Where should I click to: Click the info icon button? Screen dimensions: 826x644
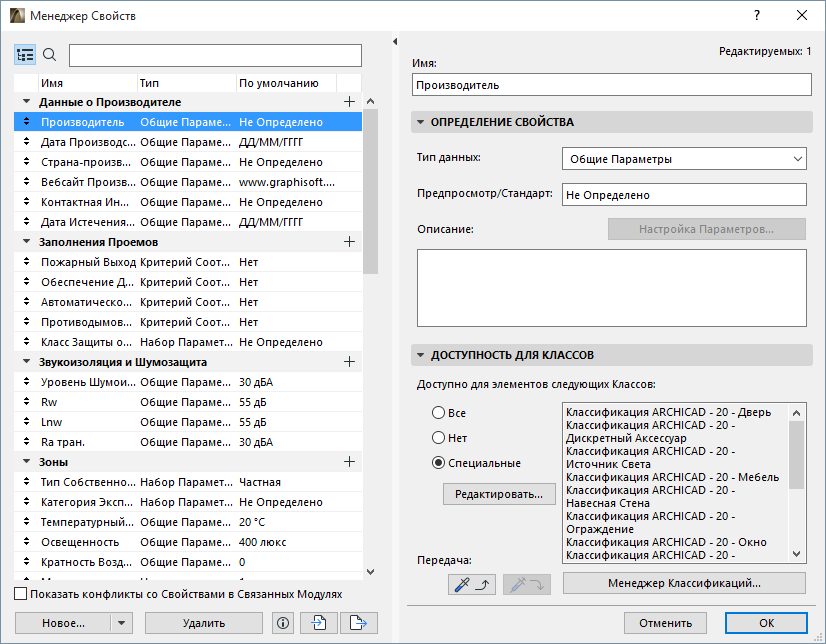(283, 623)
